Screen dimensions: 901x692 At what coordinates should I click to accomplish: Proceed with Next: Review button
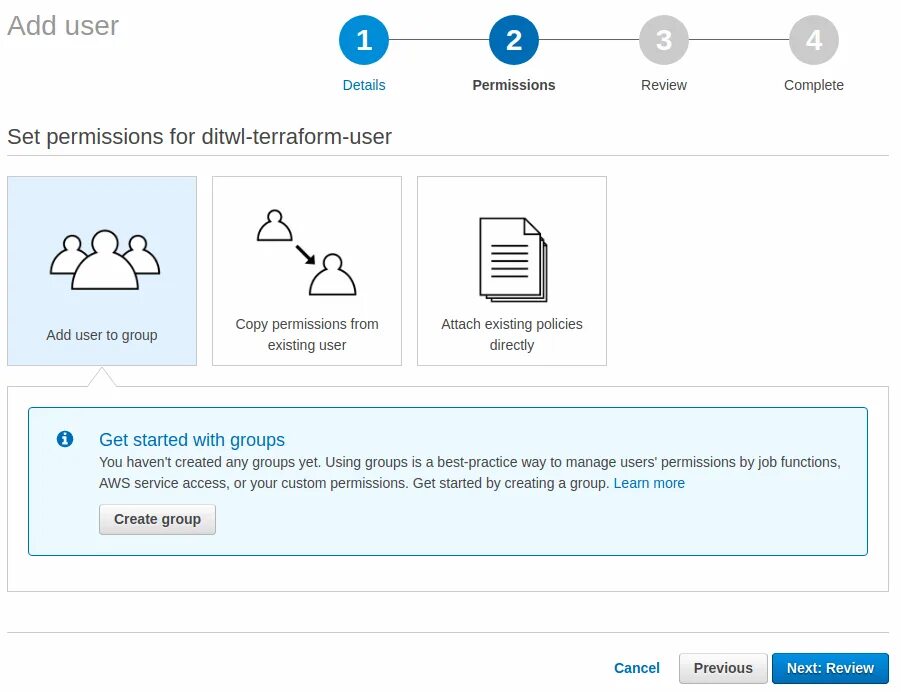point(830,668)
